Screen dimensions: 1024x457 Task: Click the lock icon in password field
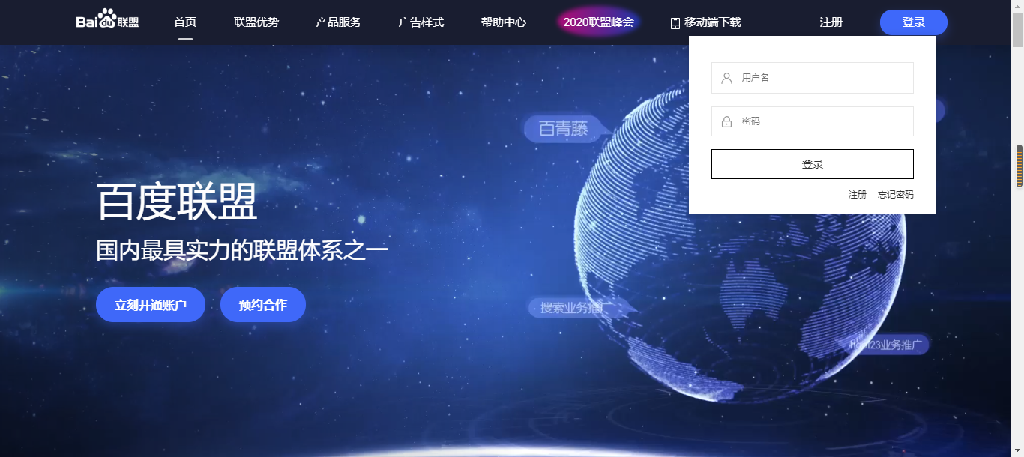tap(726, 121)
